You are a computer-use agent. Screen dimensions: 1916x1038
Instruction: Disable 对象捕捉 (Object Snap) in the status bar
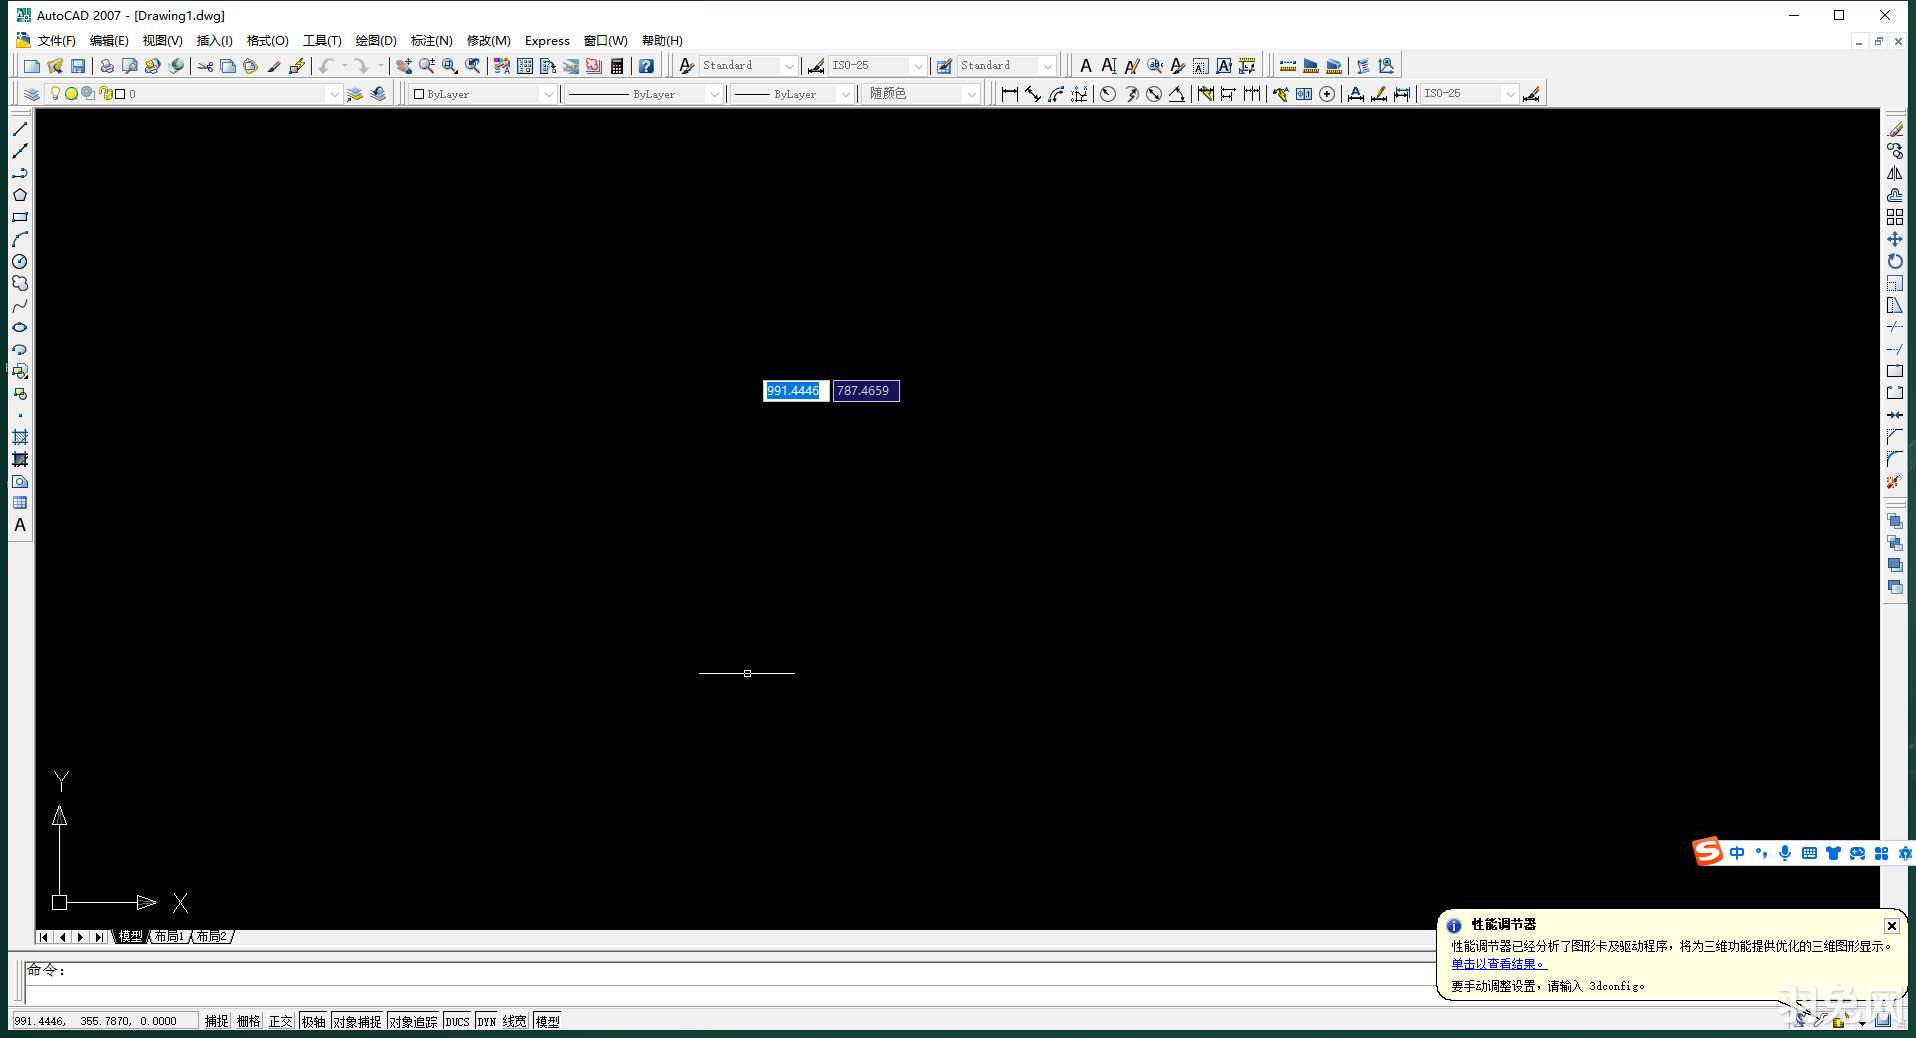[x=357, y=1021]
